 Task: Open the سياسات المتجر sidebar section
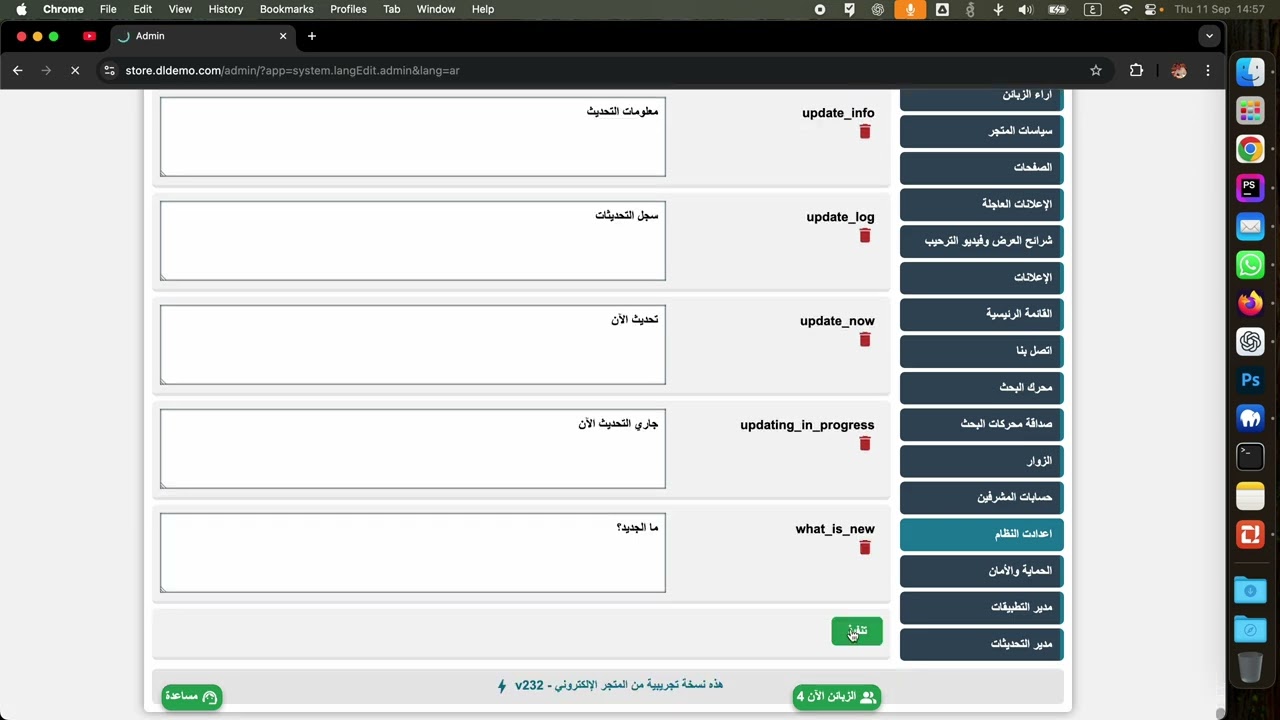click(x=982, y=131)
